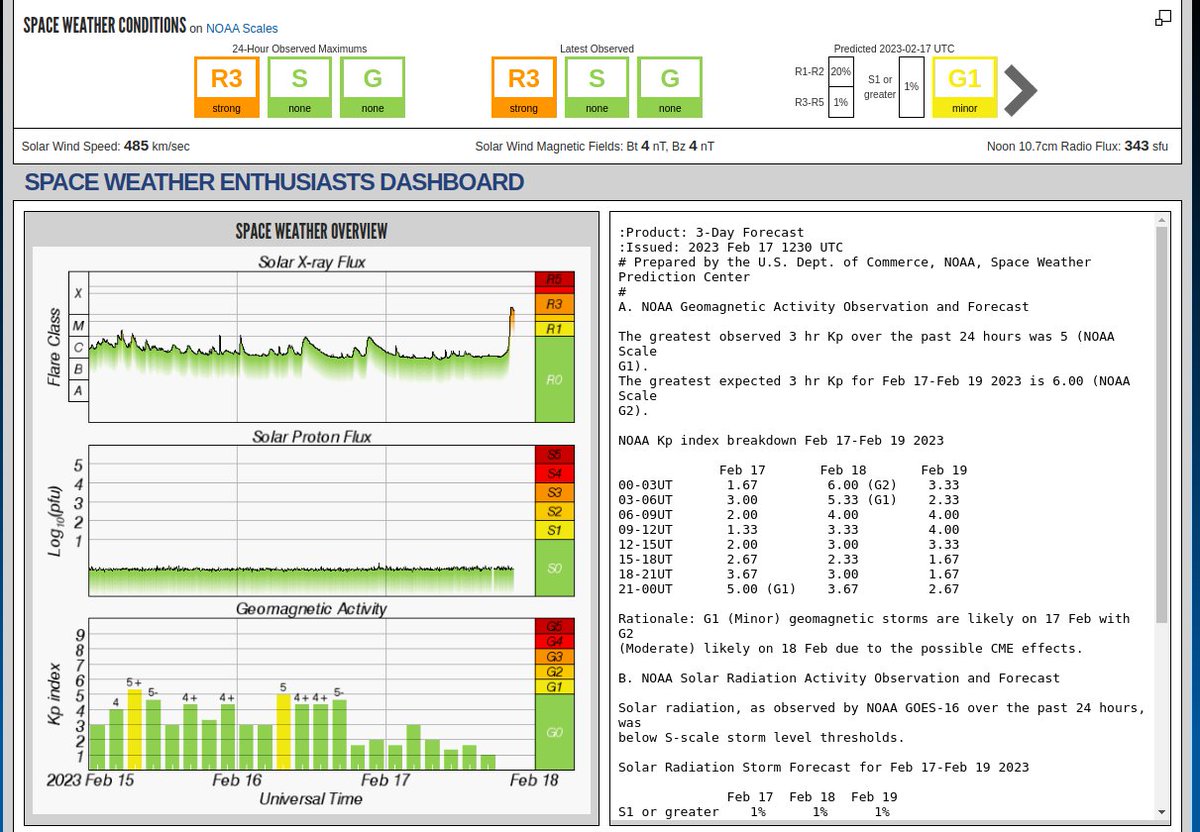
Task: Click the Latest Observed R3 strong box
Action: (524, 87)
